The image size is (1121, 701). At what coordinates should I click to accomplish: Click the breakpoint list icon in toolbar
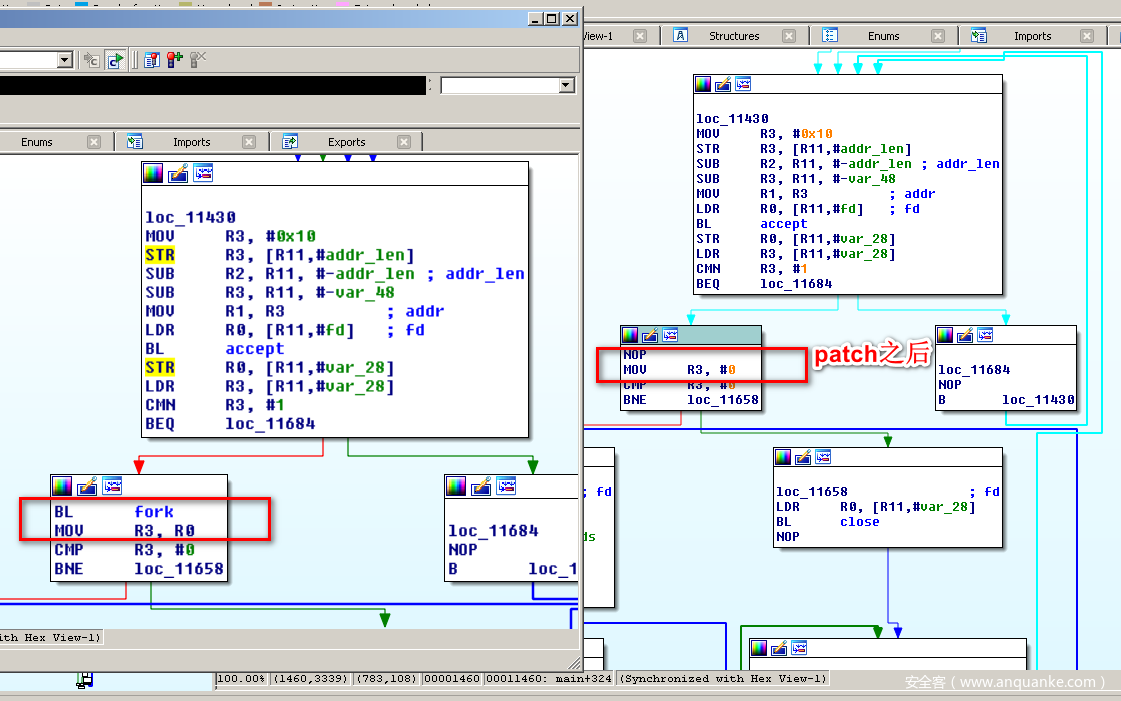tap(152, 60)
